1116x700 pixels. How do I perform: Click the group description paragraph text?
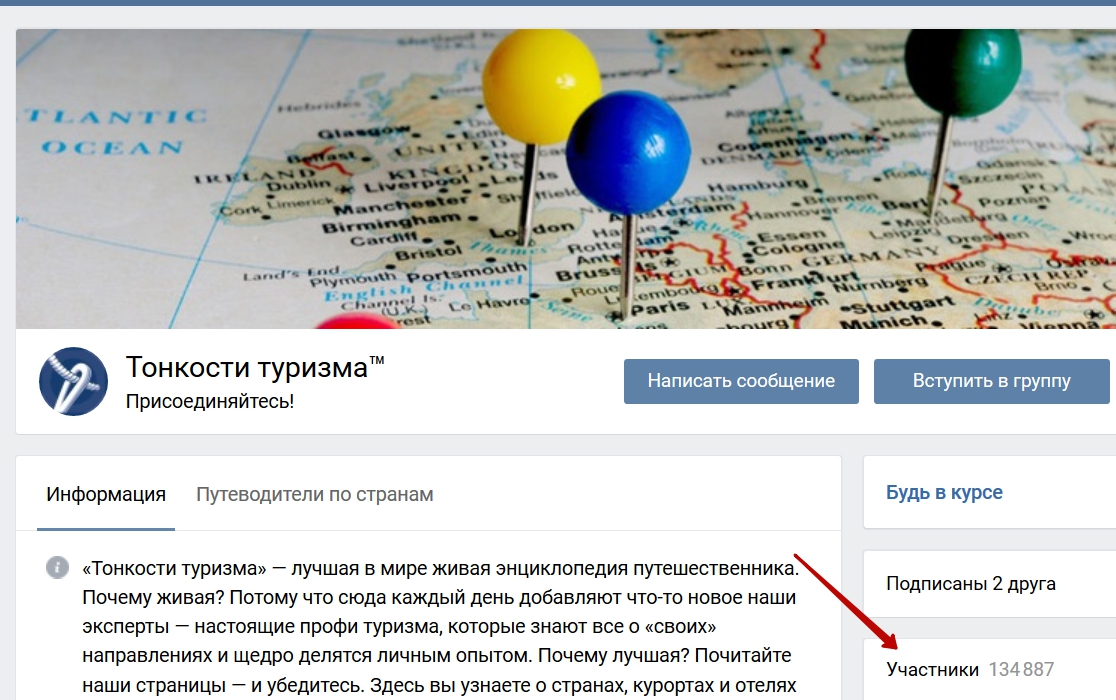tap(440, 627)
